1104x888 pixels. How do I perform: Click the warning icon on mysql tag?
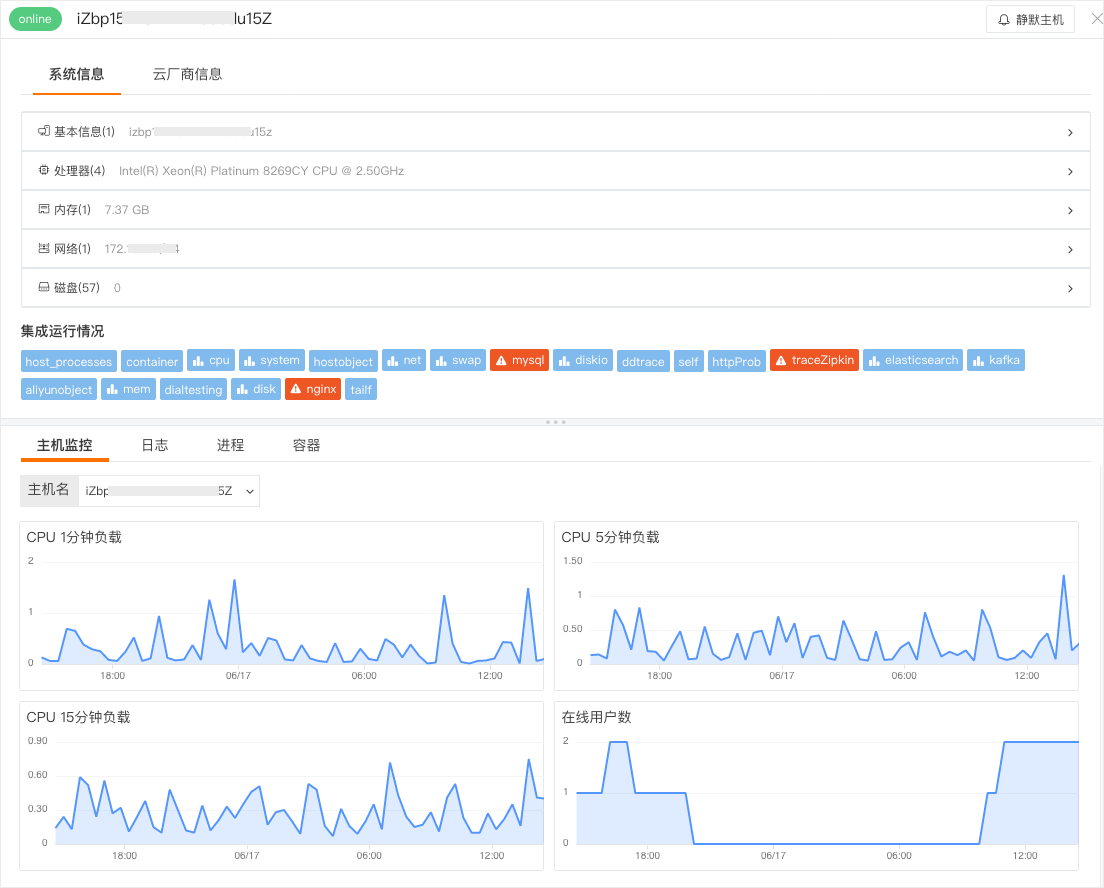pos(501,361)
